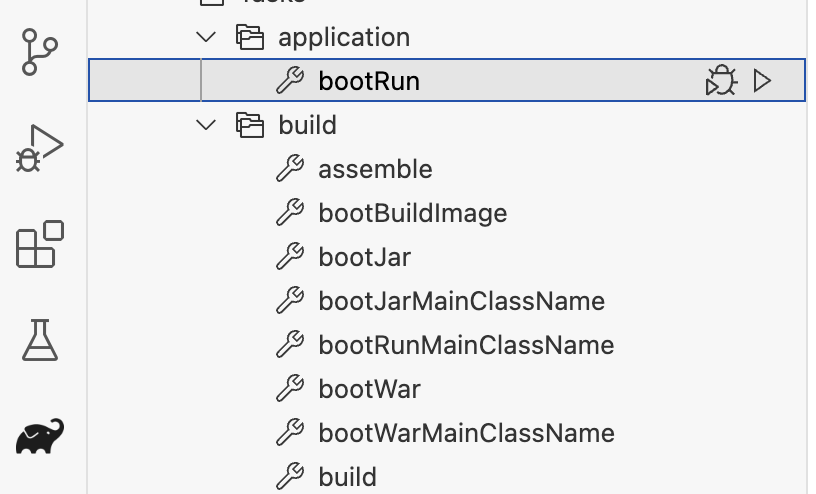Image resolution: width=816 pixels, height=494 pixels.
Task: Click wrench icon beside bootBuildImage
Action: tap(290, 212)
